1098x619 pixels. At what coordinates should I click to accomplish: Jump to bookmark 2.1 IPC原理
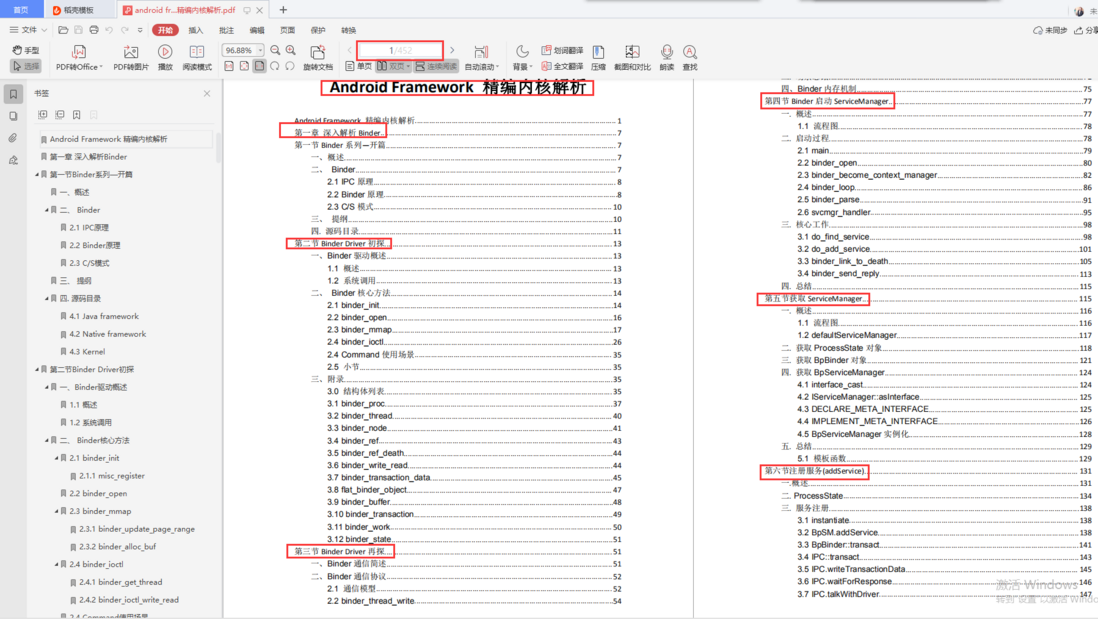coord(89,228)
